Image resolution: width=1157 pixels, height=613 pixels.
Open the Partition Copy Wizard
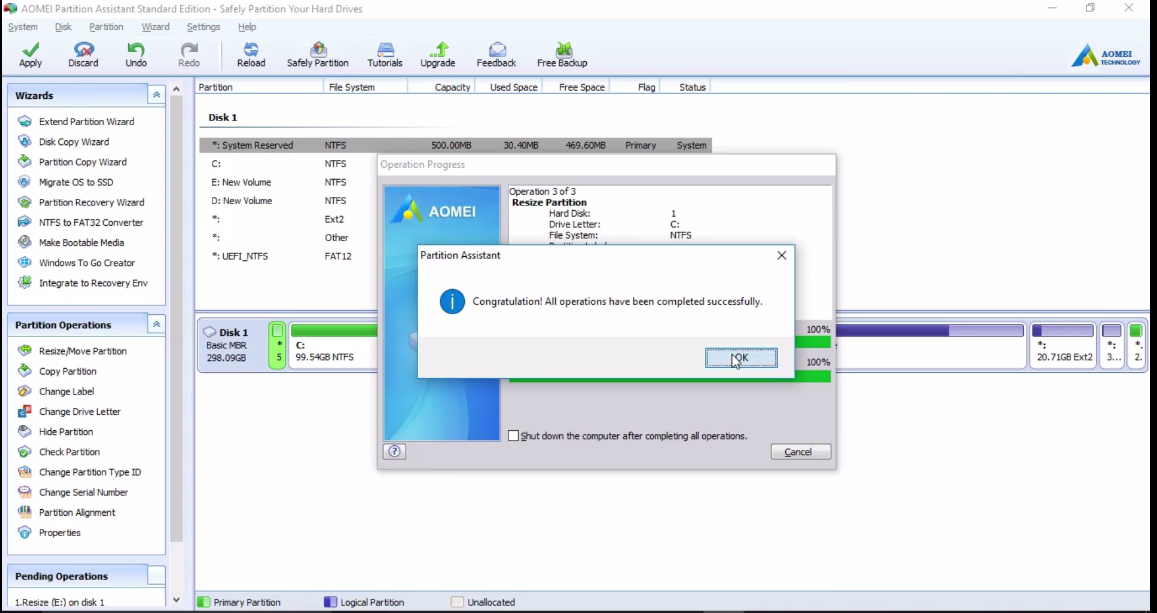(83, 162)
